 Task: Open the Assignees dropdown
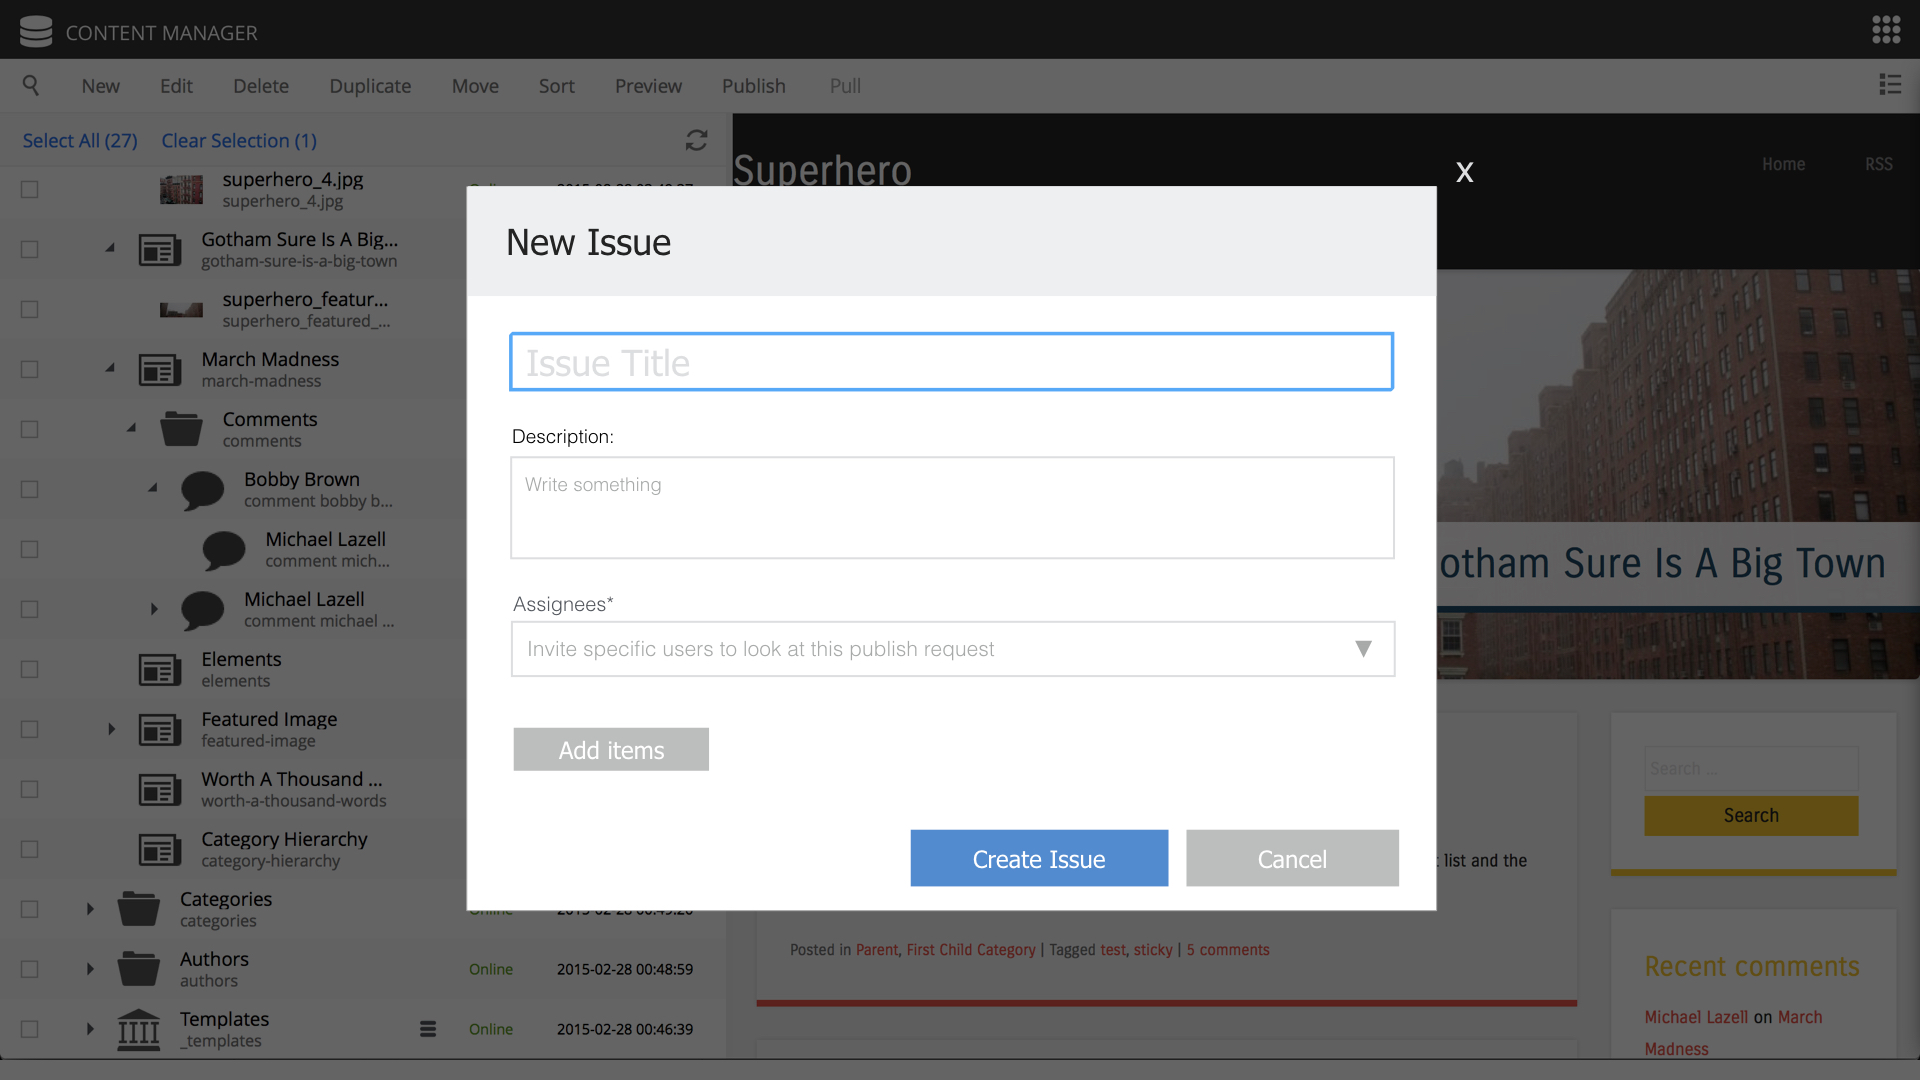pyautogui.click(x=953, y=649)
